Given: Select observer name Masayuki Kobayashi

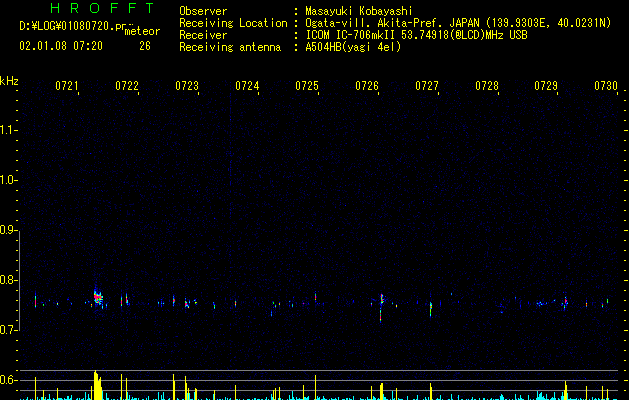Looking at the screenshot, I should [x=359, y=11].
